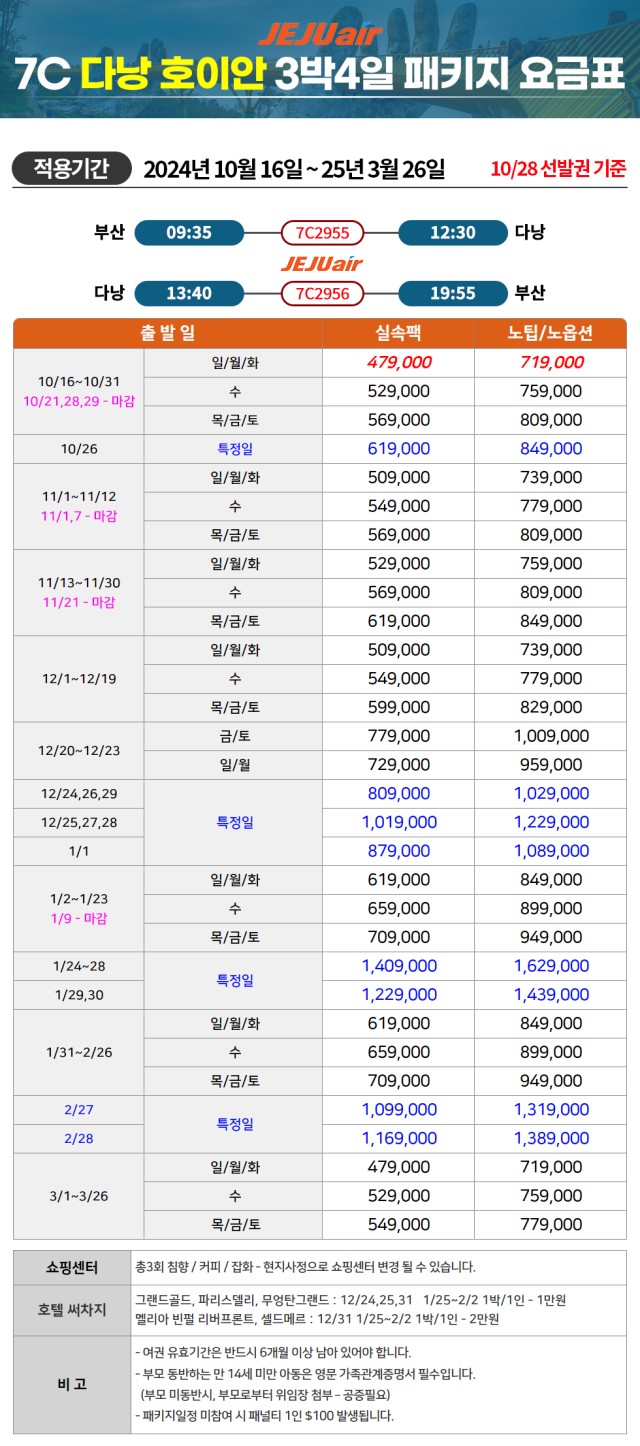This screenshot has height=1446, width=640.
Task: Click the 12:30 arrival time pill
Action: tap(453, 233)
